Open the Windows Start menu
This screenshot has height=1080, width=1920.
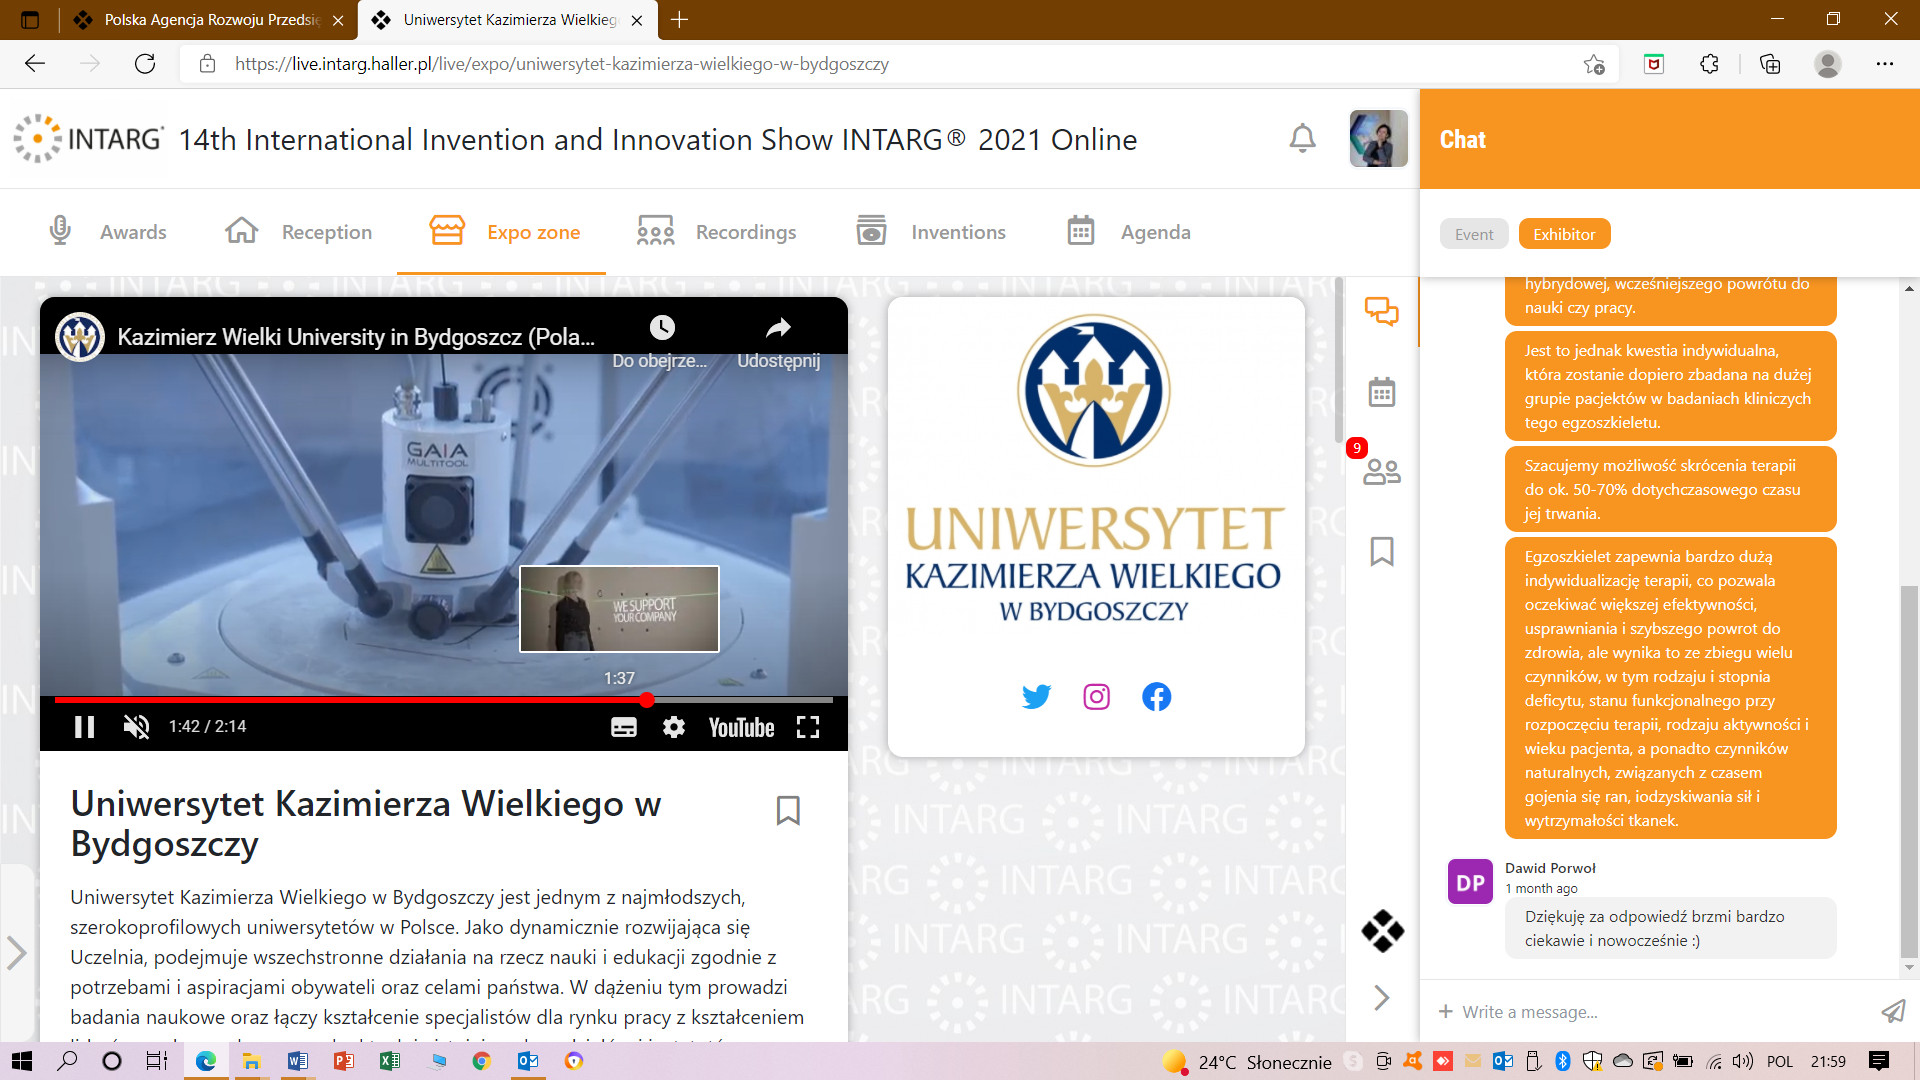pos(22,1061)
